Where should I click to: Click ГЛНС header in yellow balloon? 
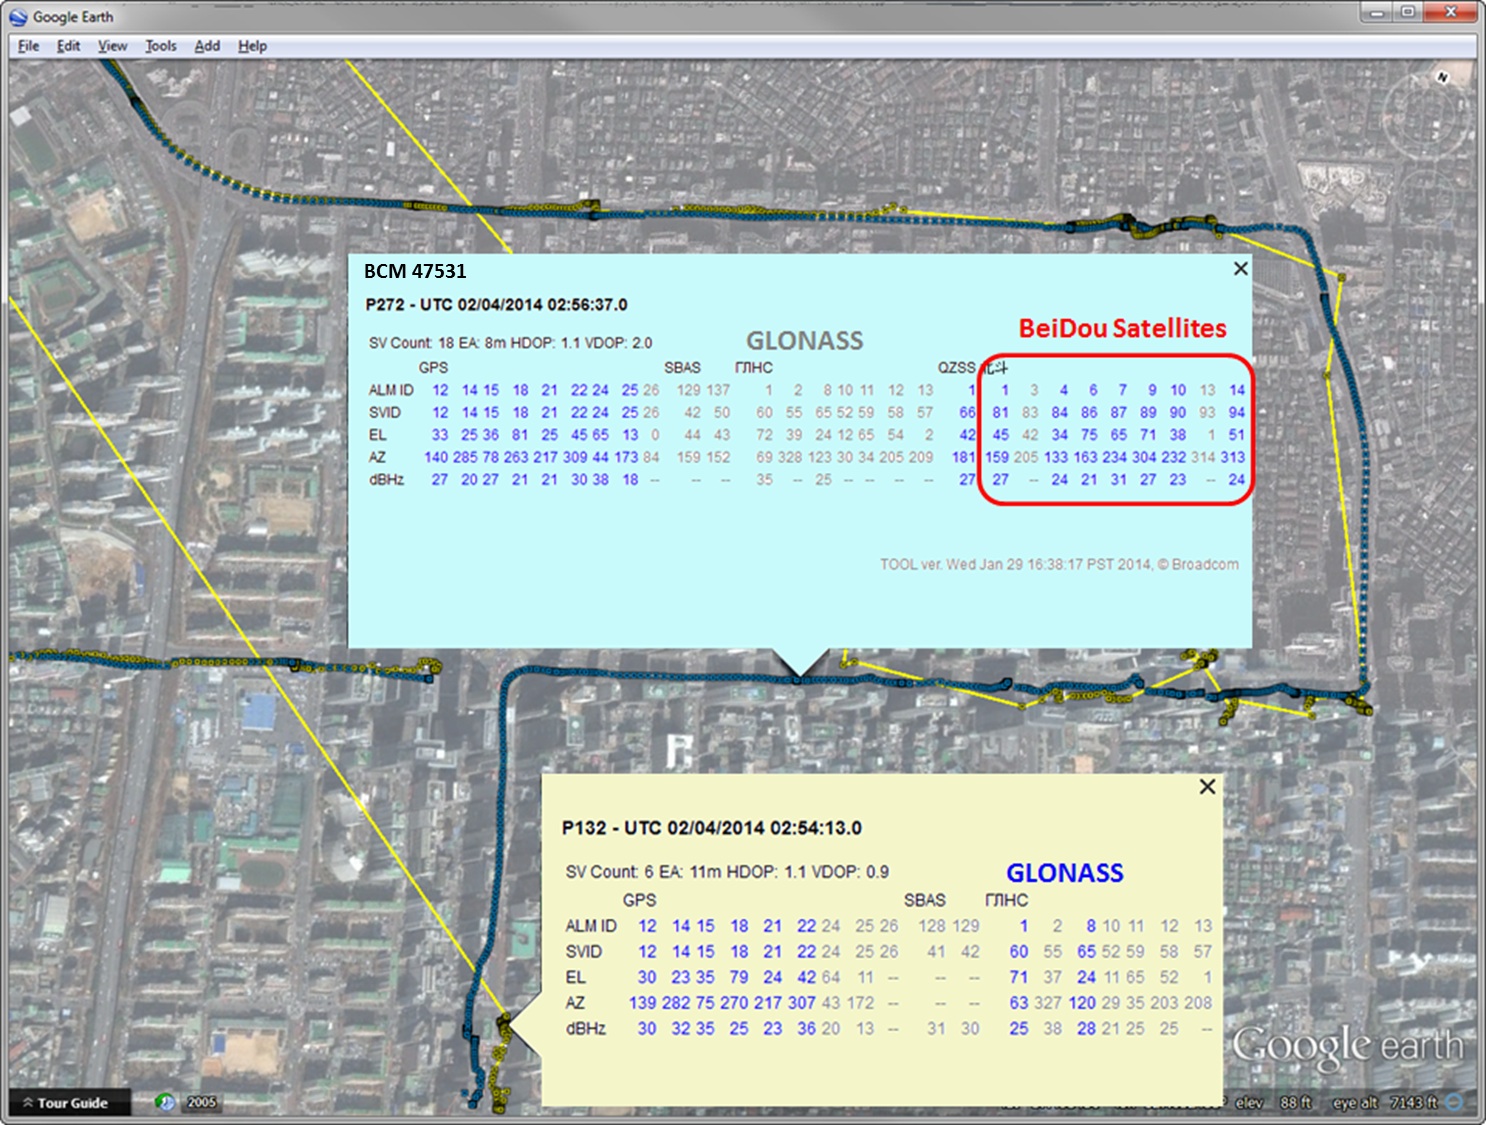pyautogui.click(x=1006, y=900)
